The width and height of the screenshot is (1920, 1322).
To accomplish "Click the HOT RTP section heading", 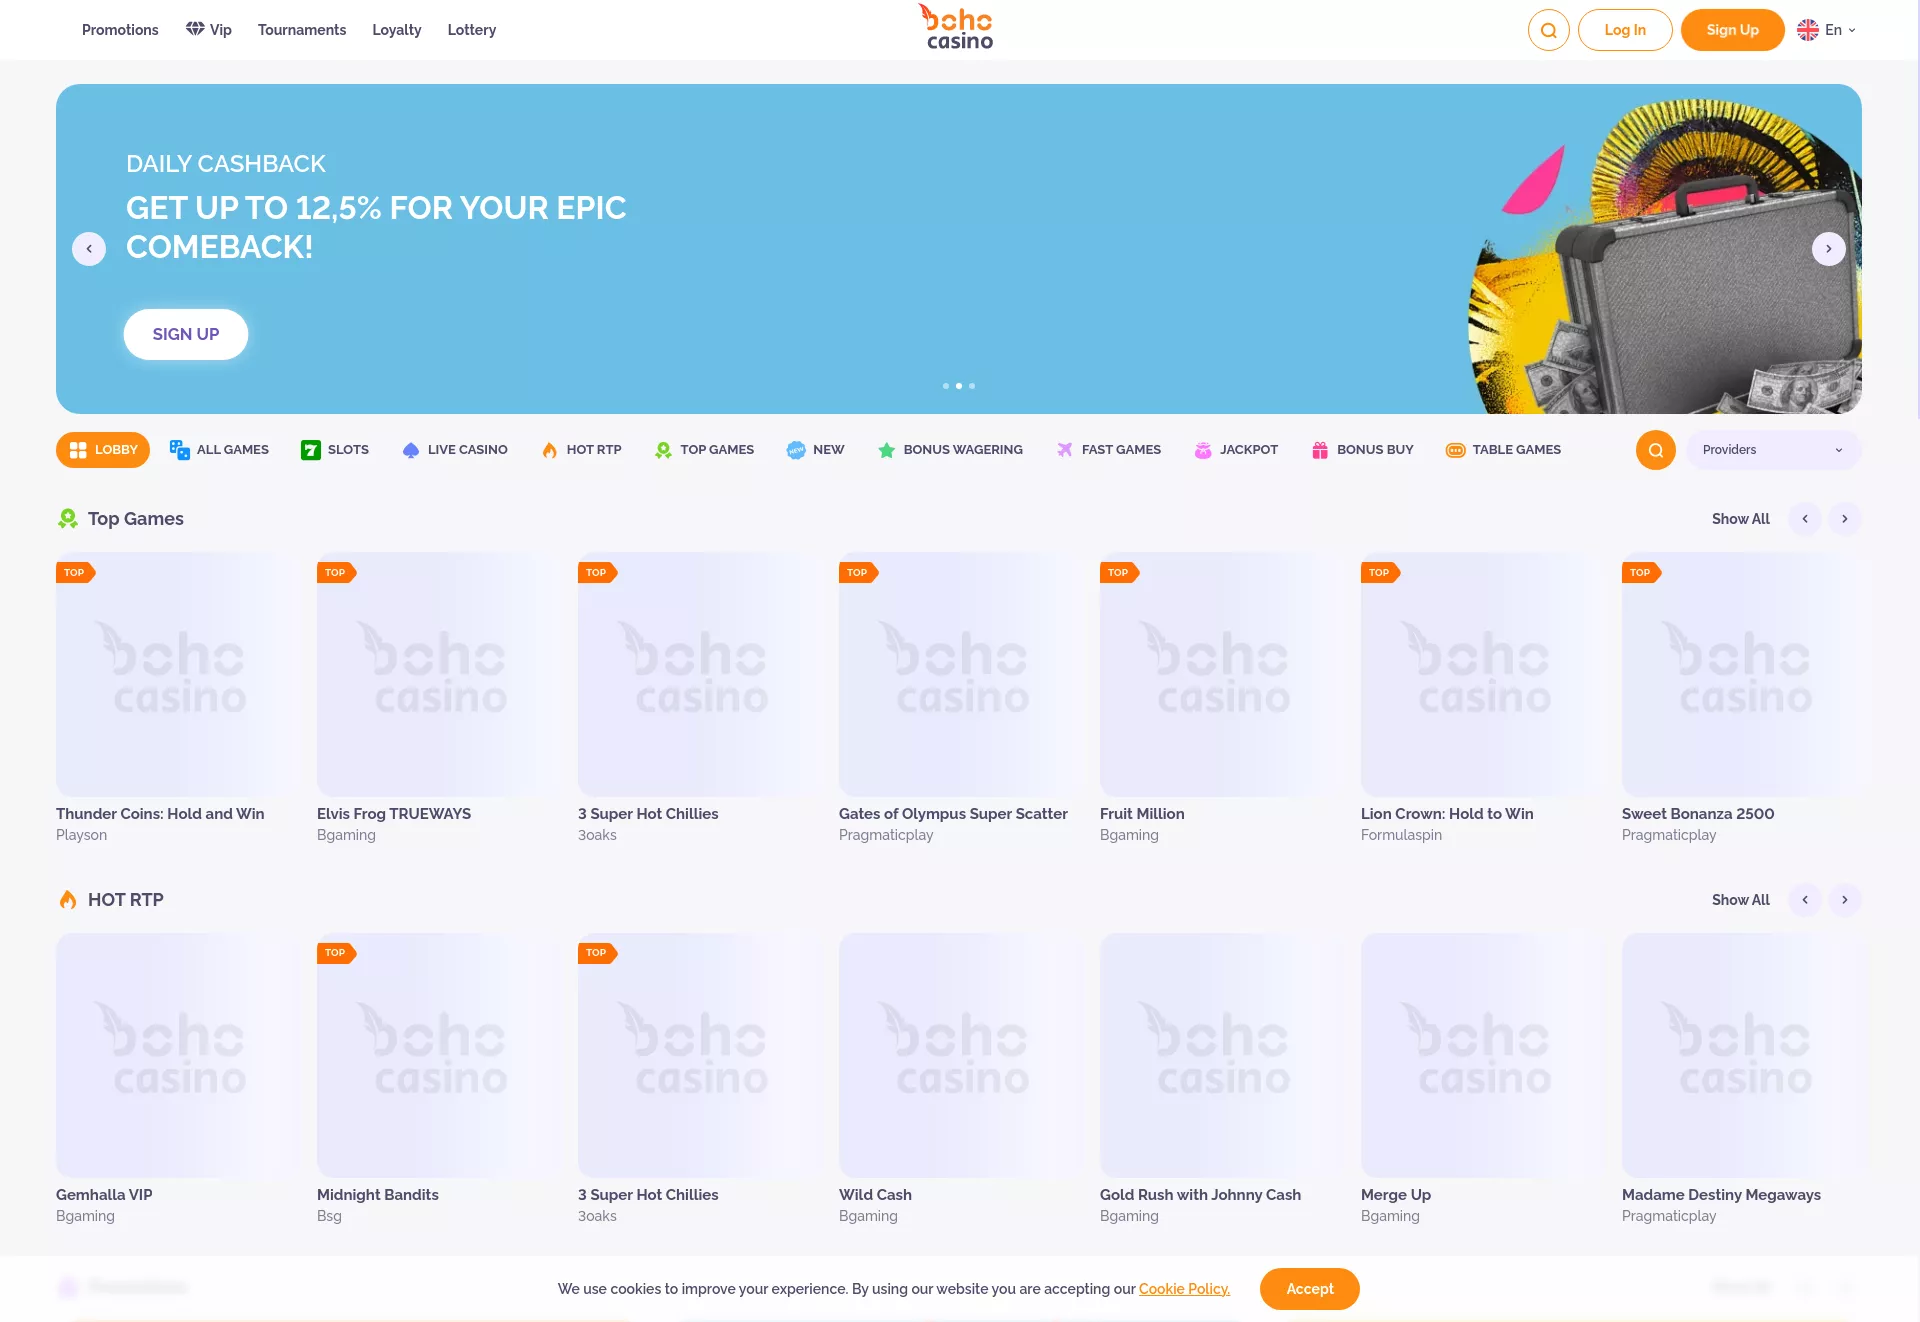I will click(x=126, y=900).
